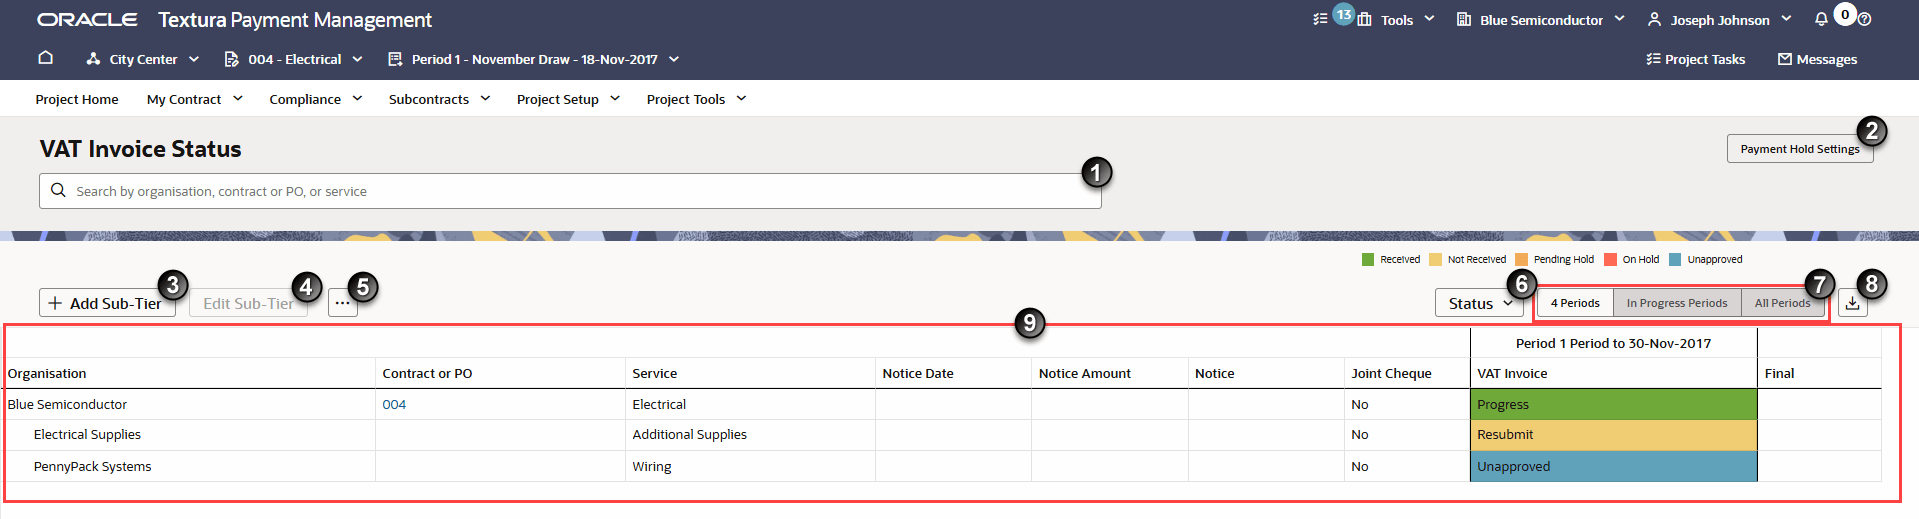Click the search magnifier icon

point(58,190)
